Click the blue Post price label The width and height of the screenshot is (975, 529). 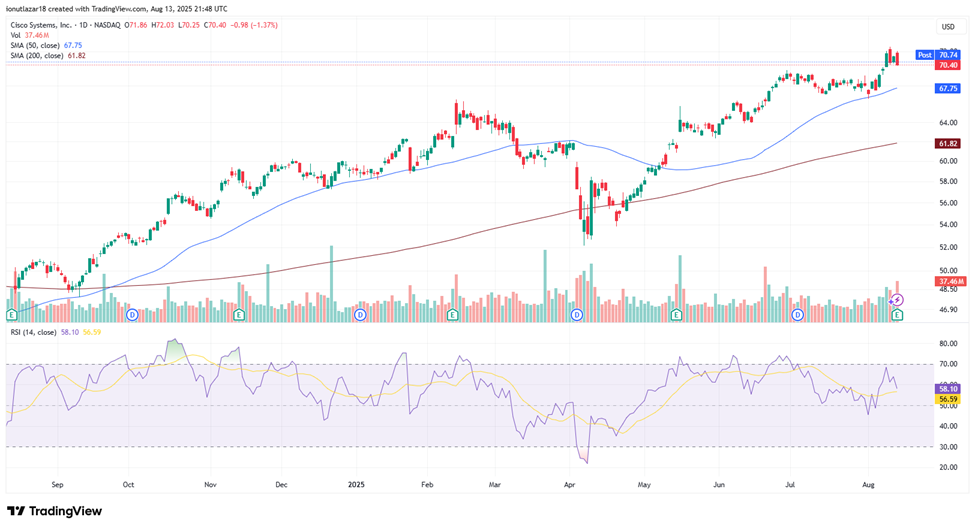(x=925, y=55)
